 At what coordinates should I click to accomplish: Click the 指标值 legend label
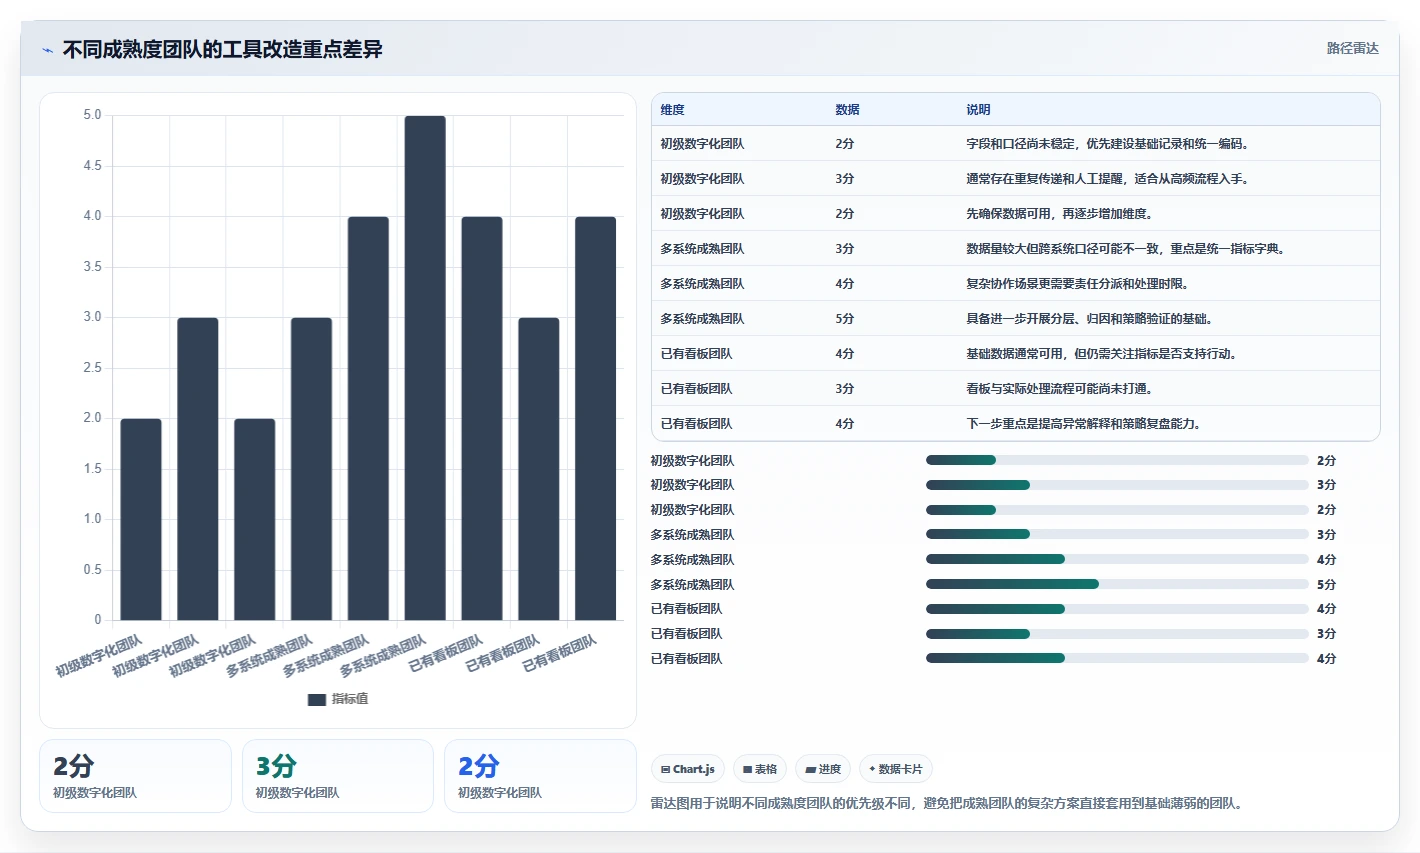pos(350,699)
